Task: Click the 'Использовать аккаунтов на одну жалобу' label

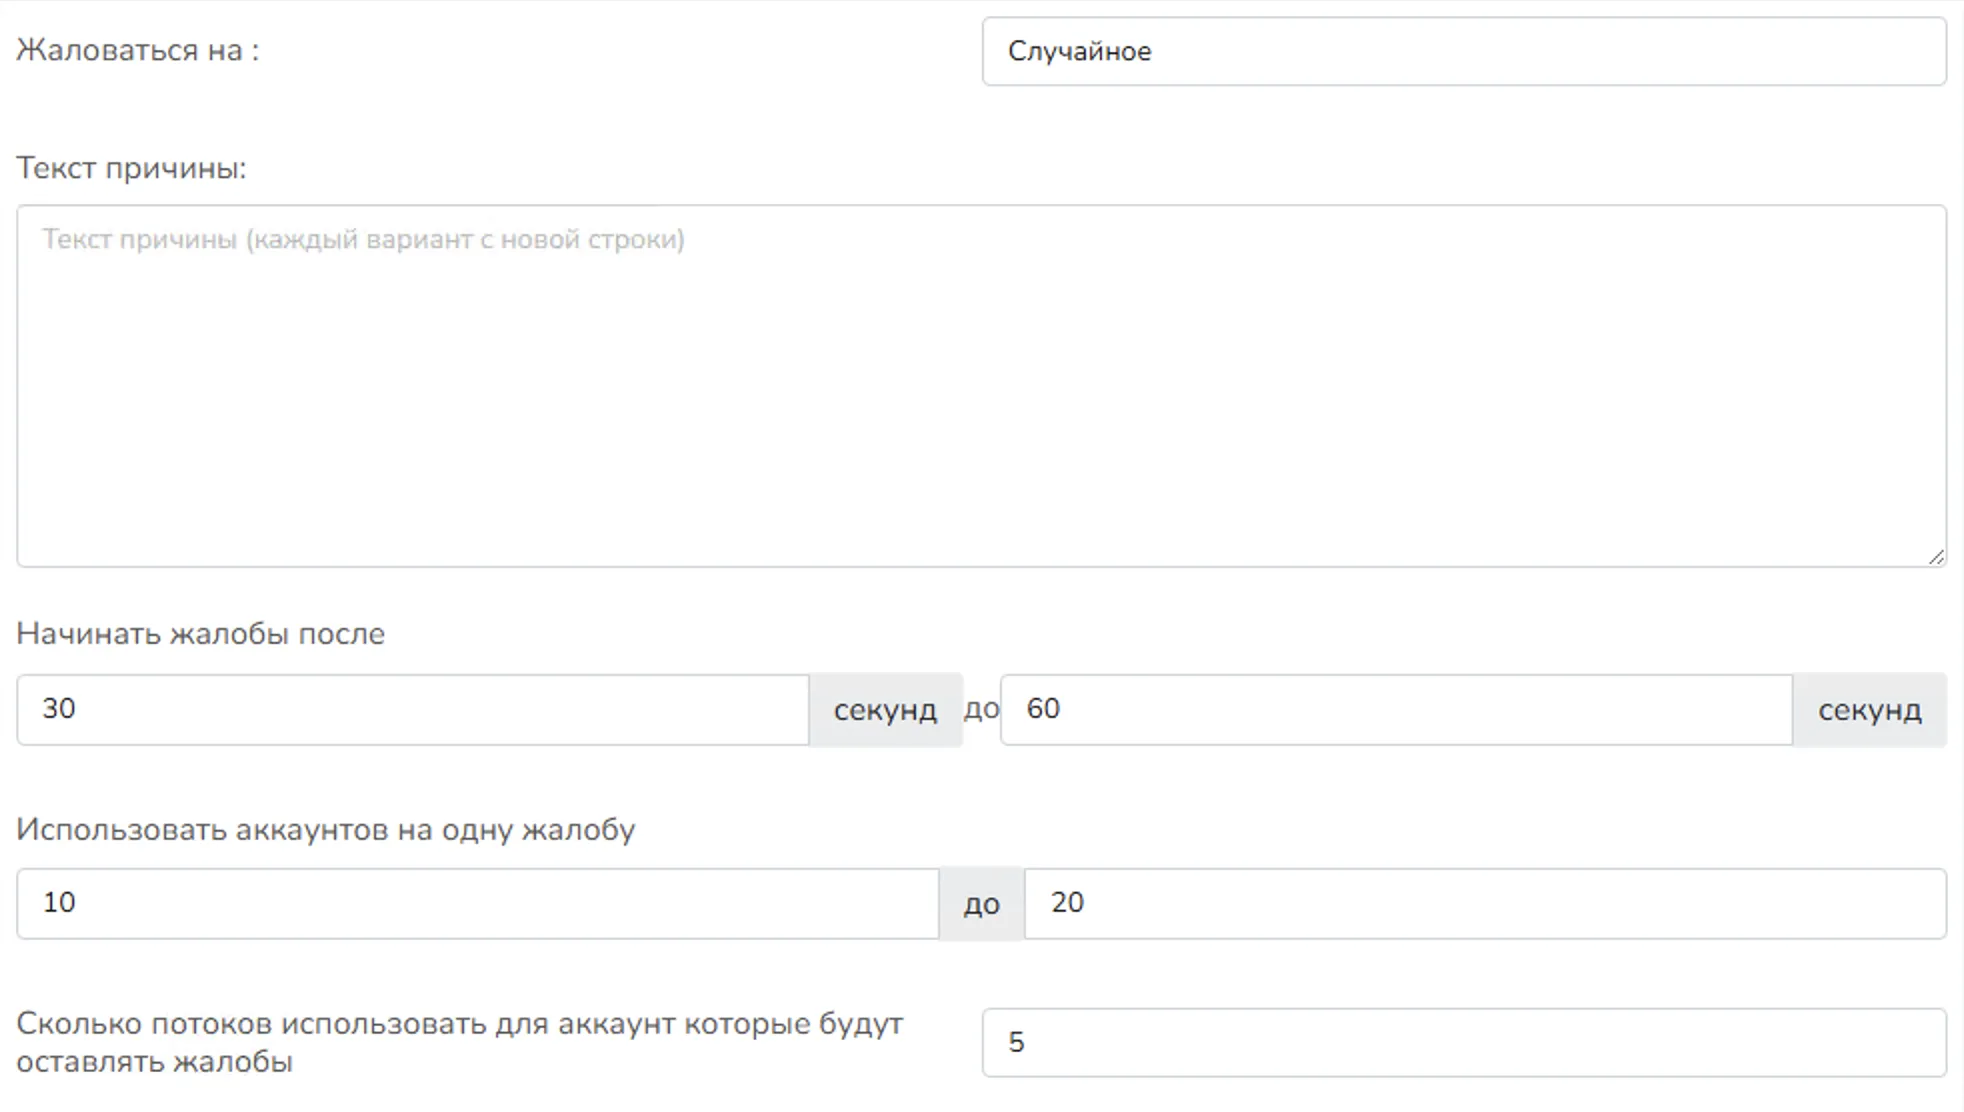Action: pos(325,830)
